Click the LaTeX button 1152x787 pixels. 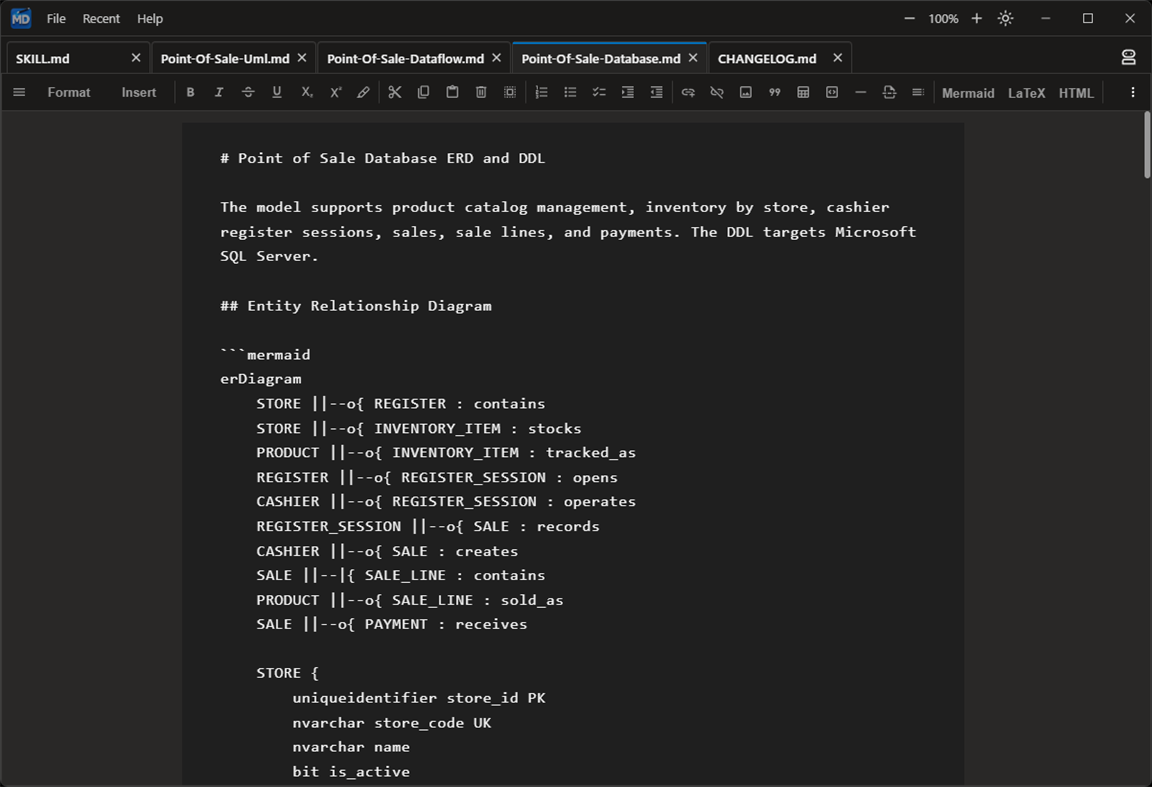(1026, 93)
